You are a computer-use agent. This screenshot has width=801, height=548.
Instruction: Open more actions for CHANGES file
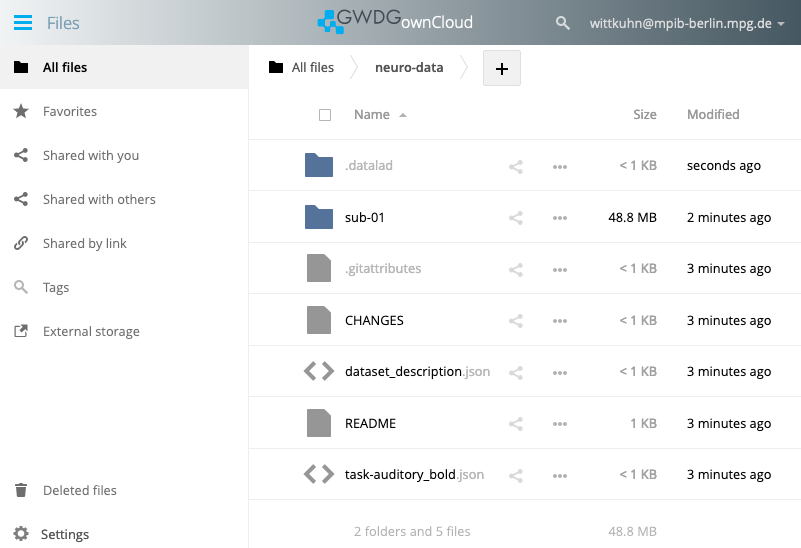(x=560, y=321)
